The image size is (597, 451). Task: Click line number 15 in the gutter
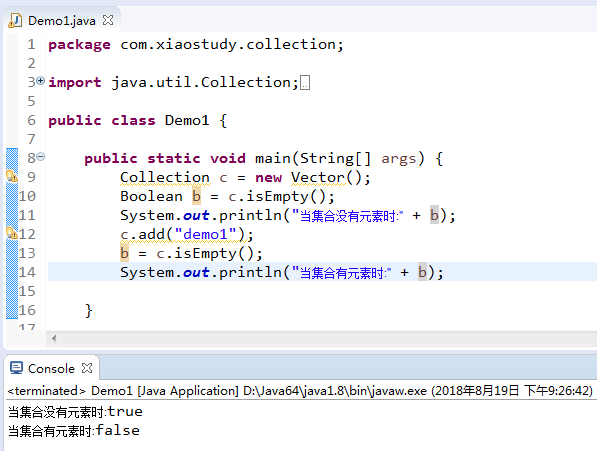[27, 291]
